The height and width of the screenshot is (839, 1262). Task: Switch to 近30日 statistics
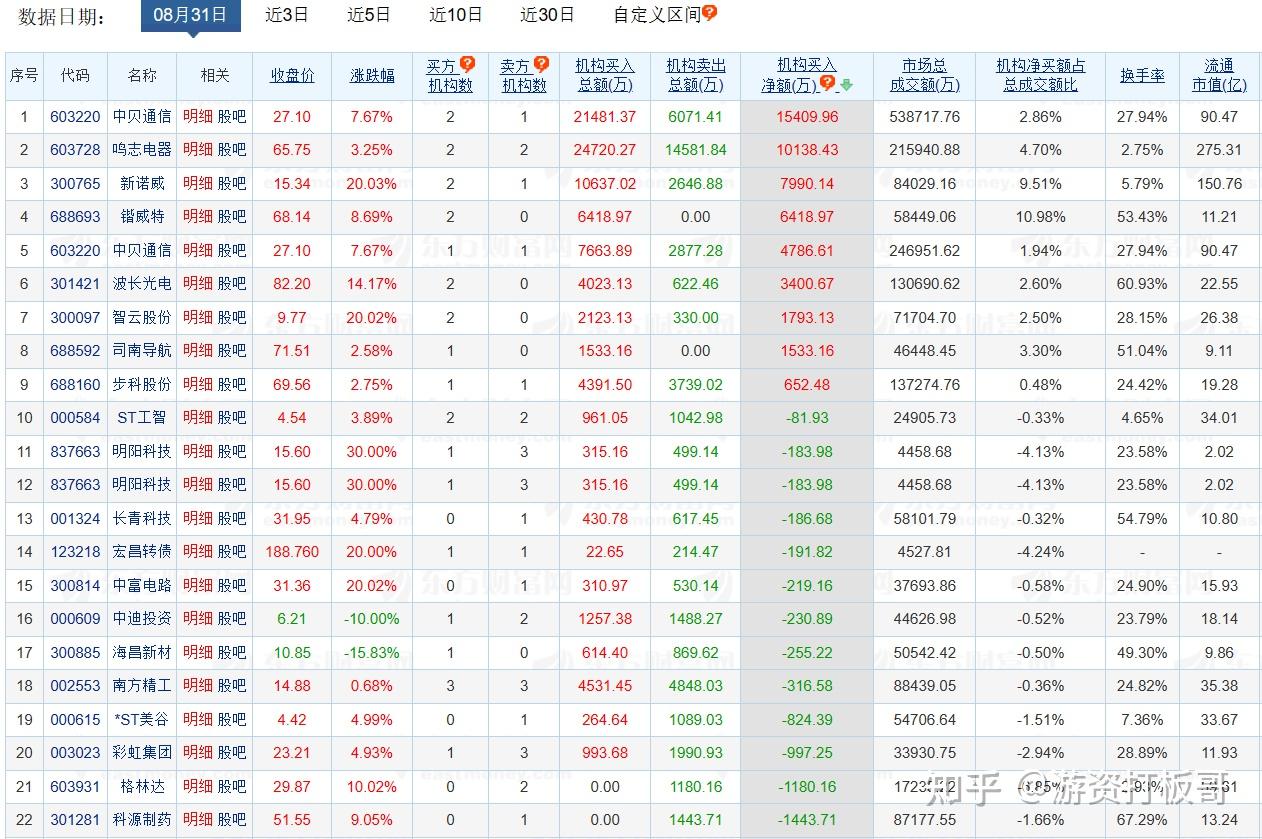click(x=547, y=14)
